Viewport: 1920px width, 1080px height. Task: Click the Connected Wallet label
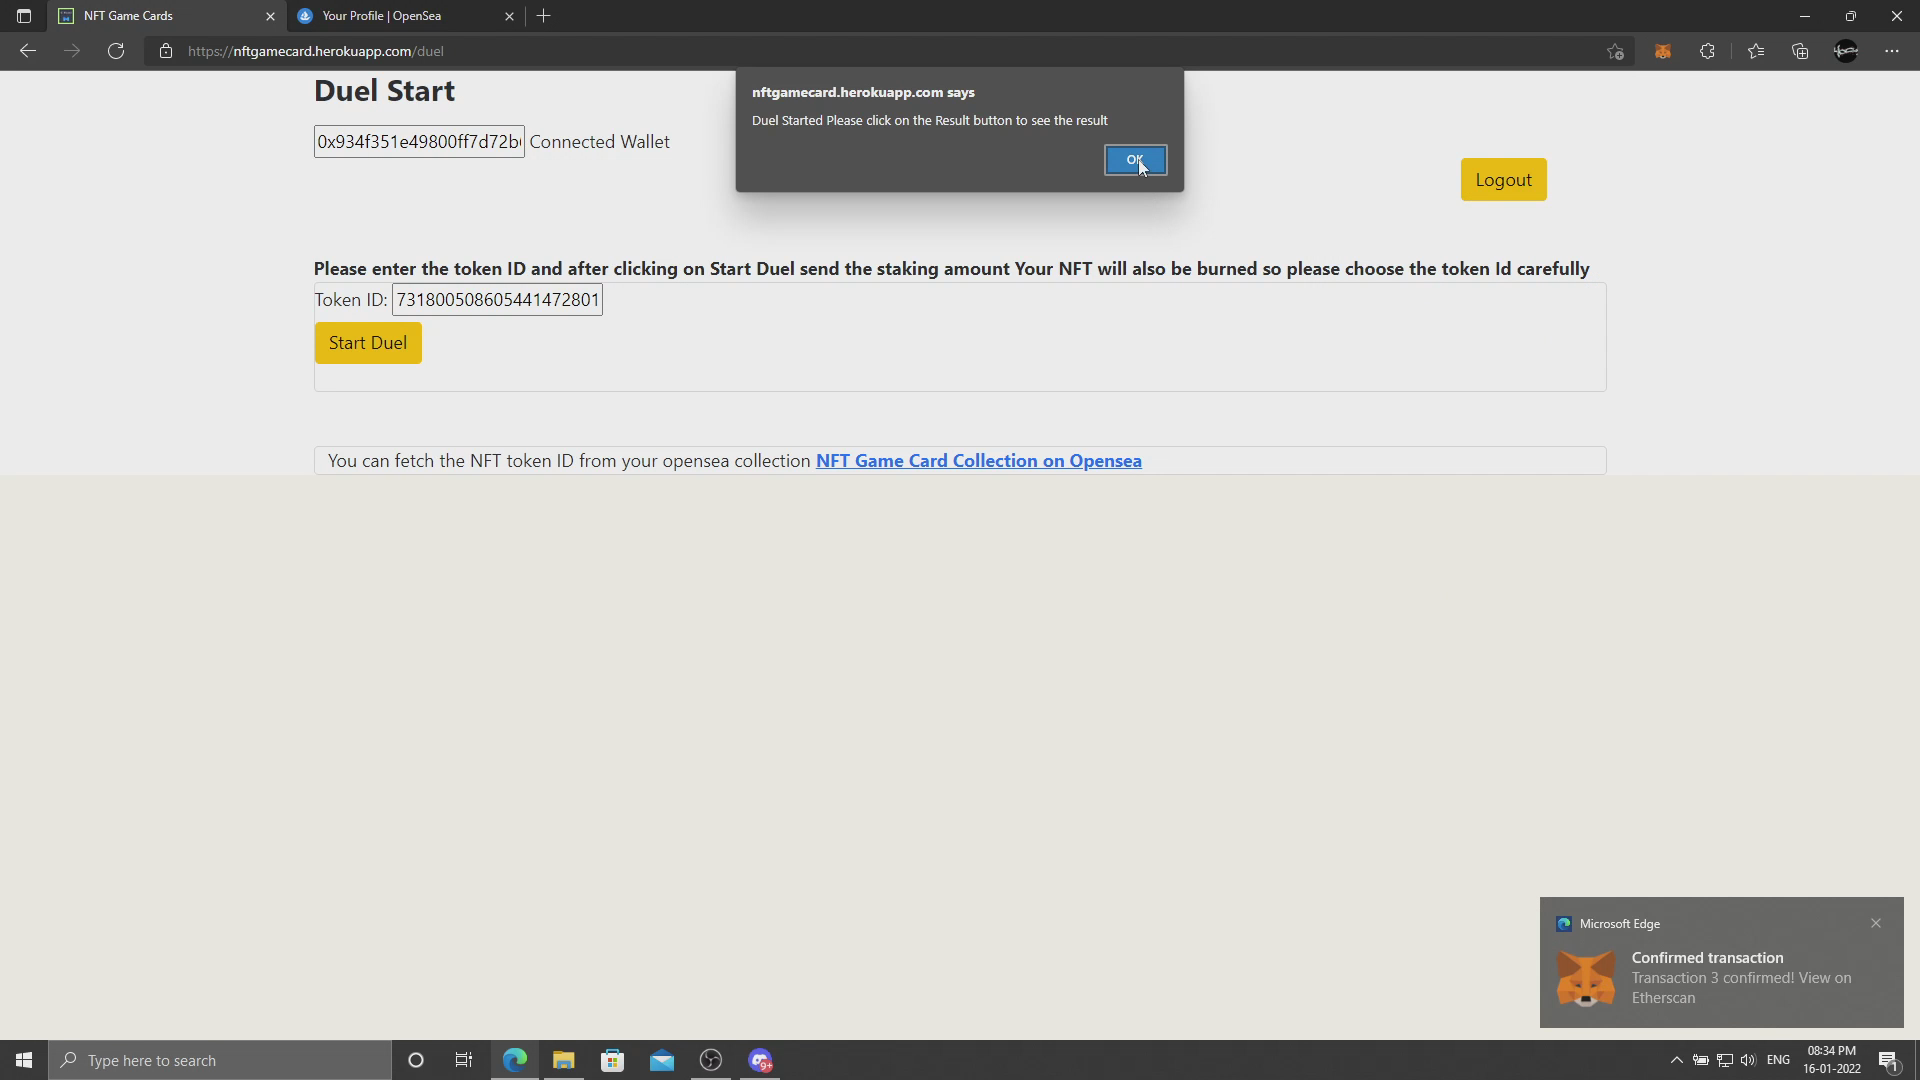pos(600,142)
